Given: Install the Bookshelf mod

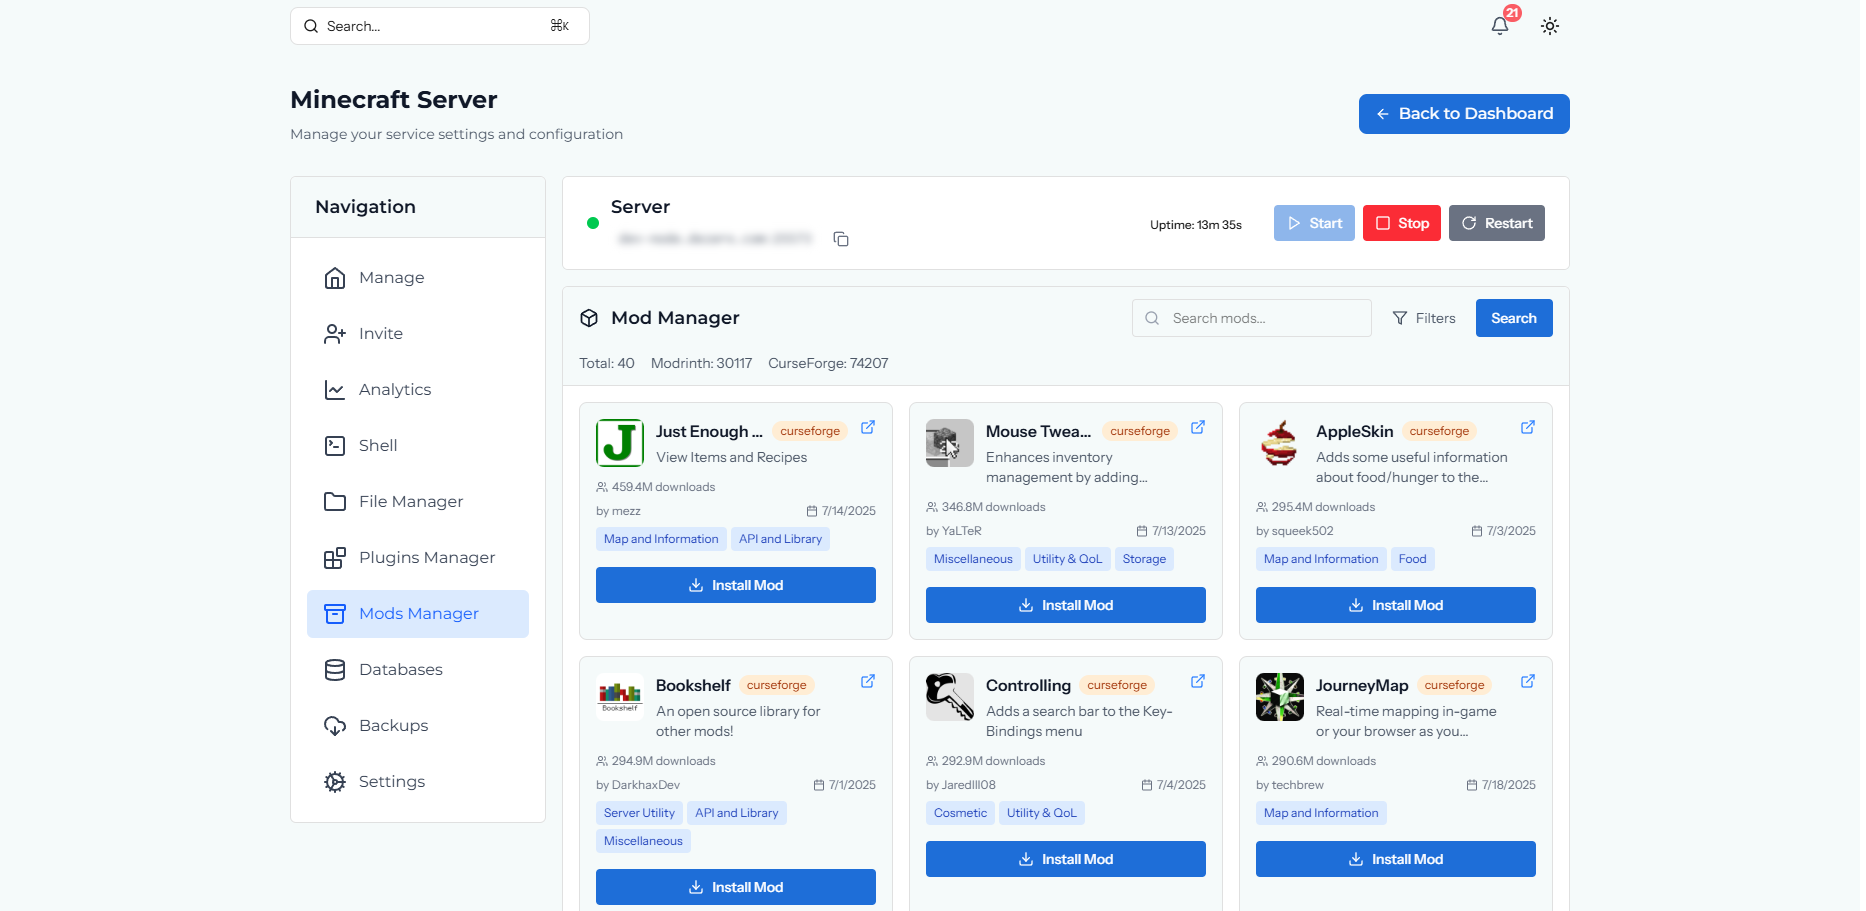Looking at the screenshot, I should click(736, 887).
